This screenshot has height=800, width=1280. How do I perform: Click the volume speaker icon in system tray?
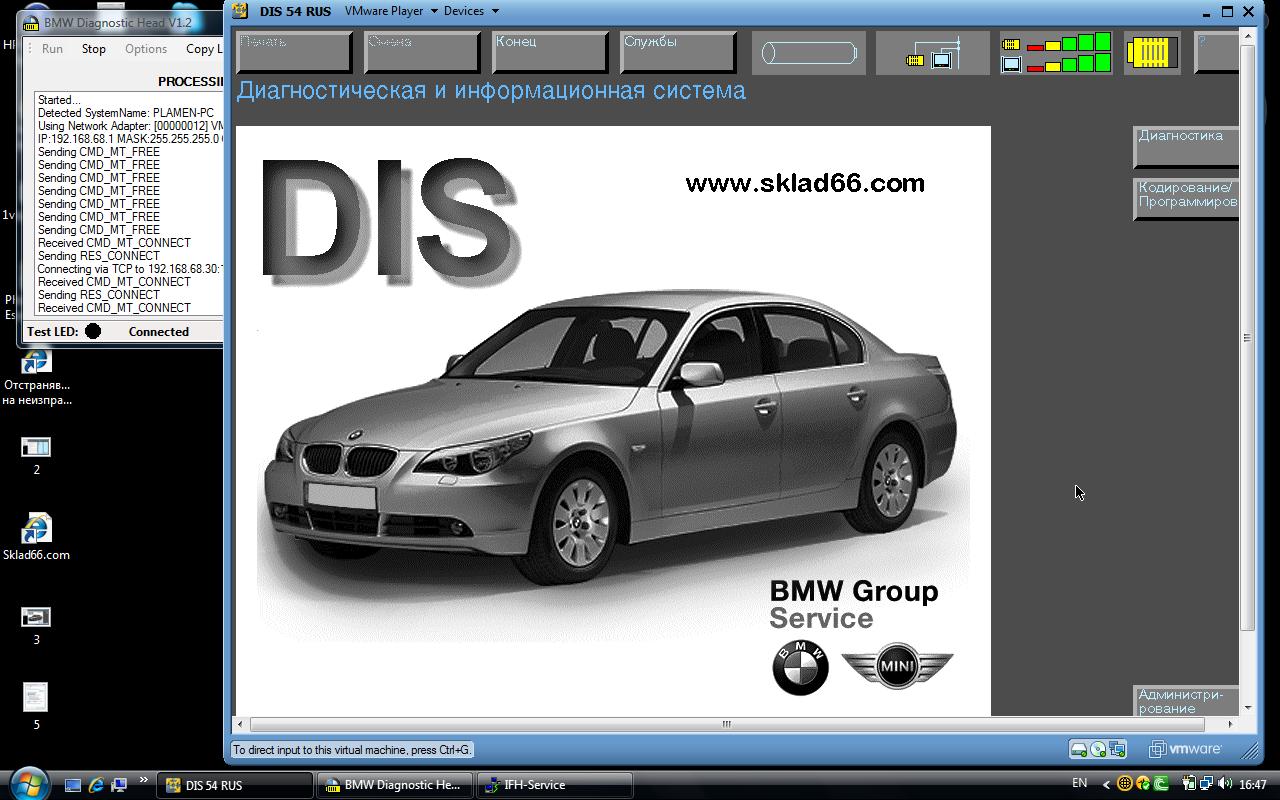click(x=1225, y=784)
